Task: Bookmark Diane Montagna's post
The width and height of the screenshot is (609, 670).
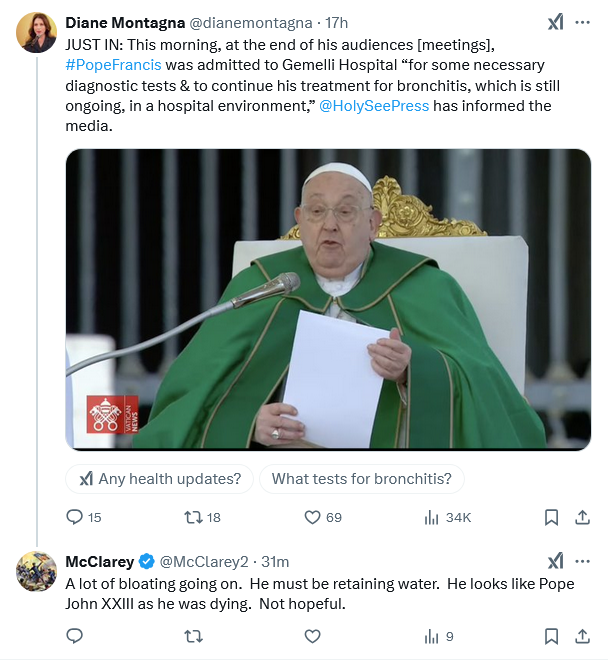Action: click(551, 517)
